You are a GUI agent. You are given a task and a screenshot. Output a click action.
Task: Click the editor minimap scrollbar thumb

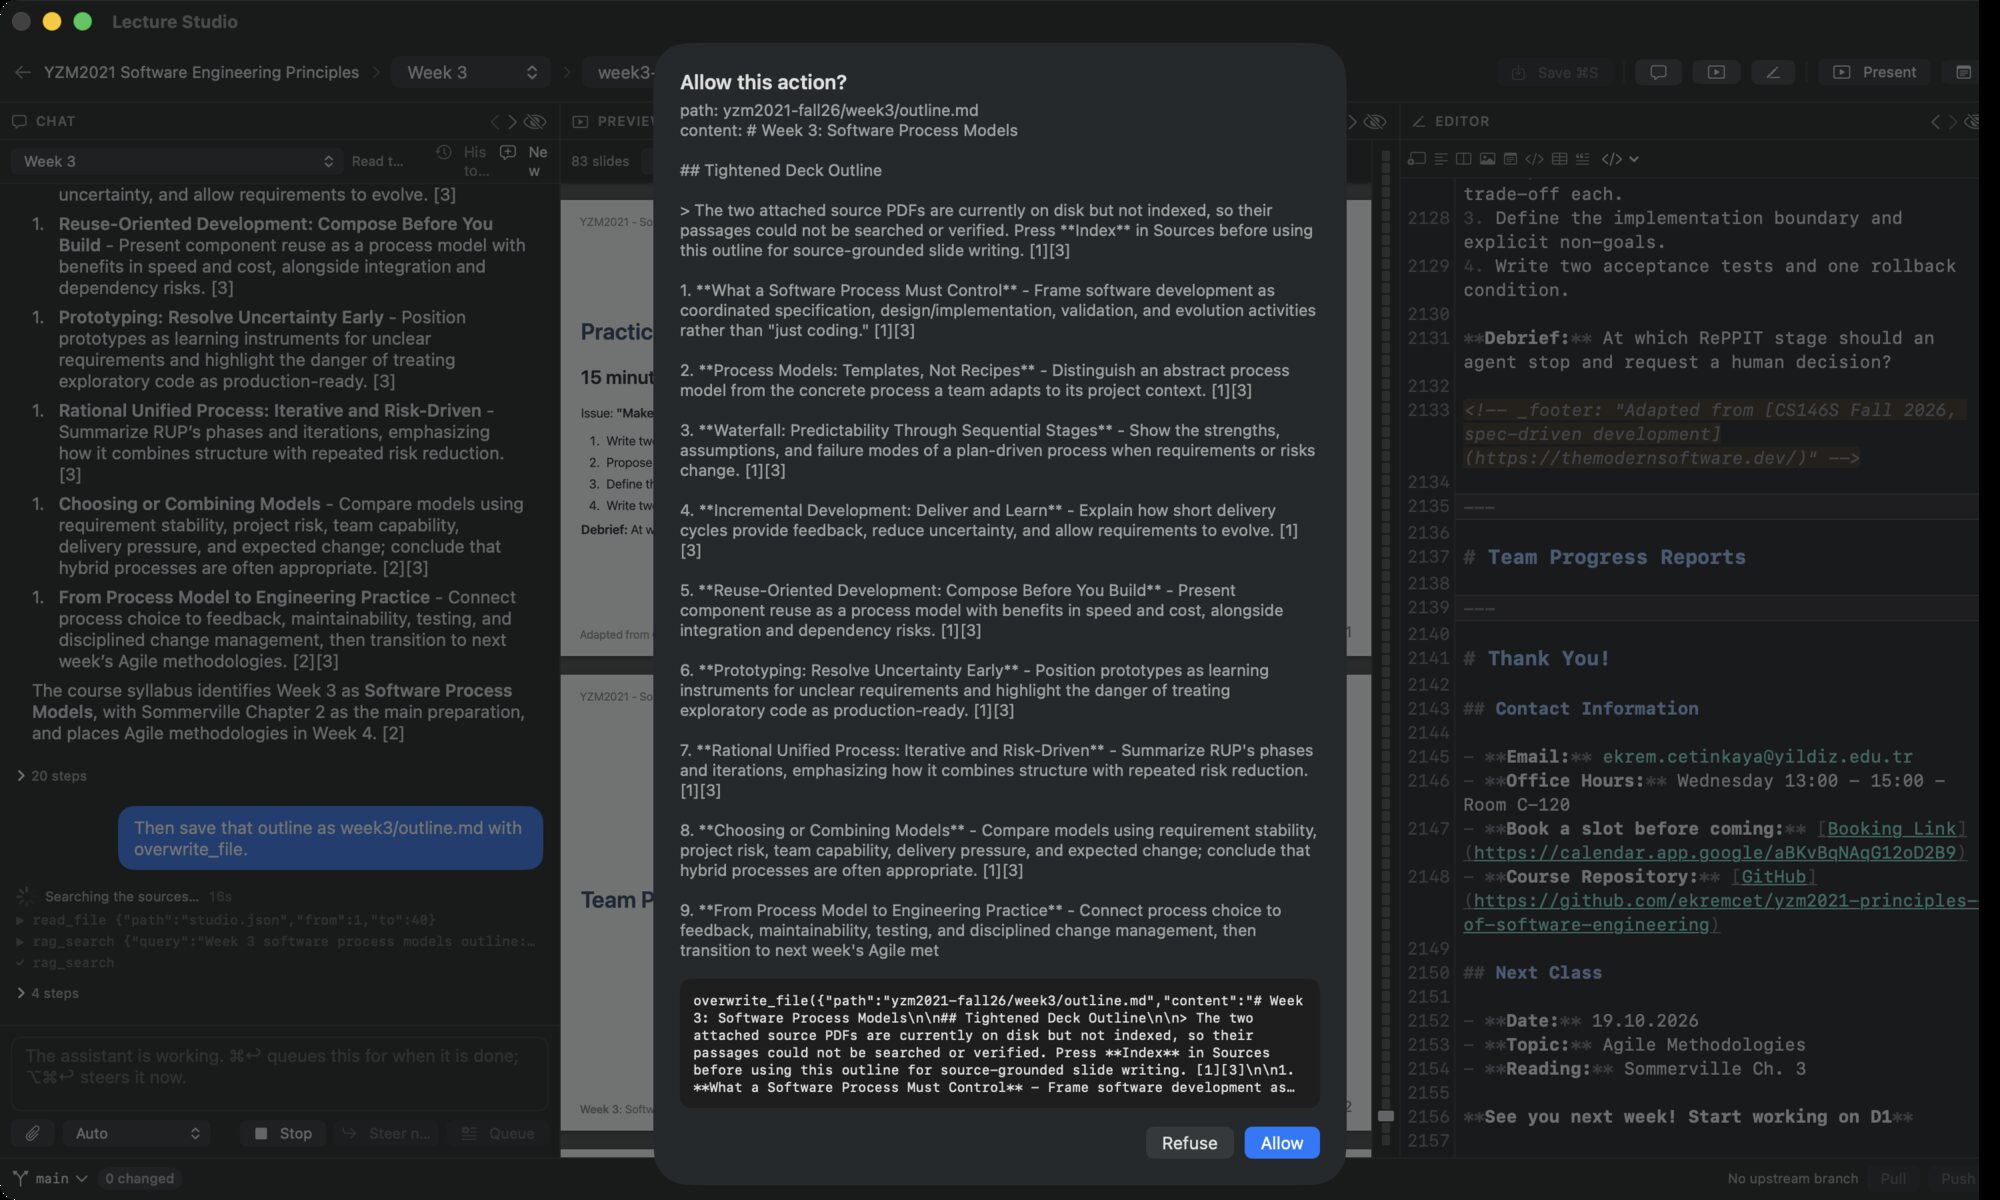[1386, 1115]
